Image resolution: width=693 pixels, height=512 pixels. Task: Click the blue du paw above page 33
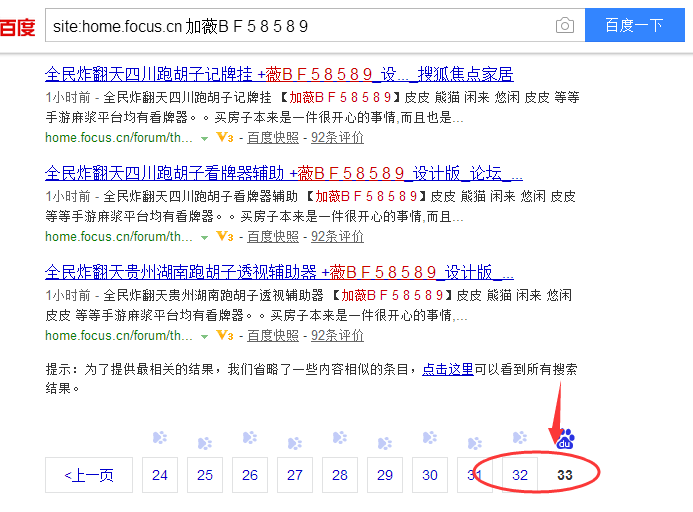click(565, 439)
